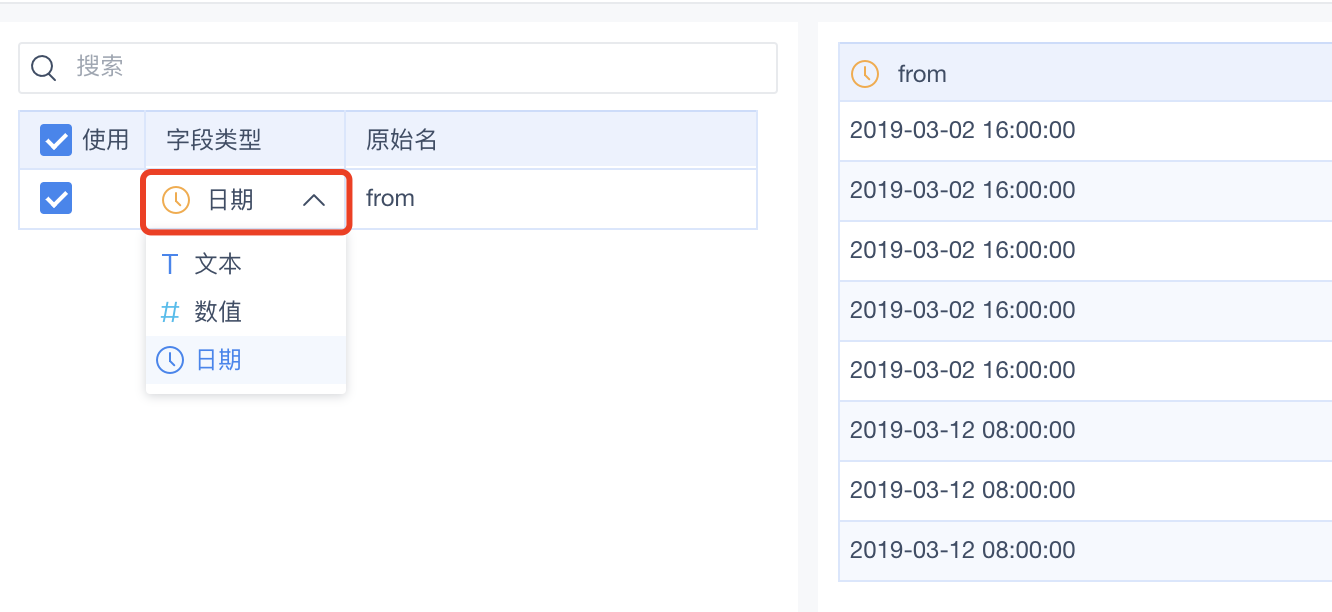Screen dimensions: 1332x612
Task: Collapse the 日期 field type dropdown
Action: coord(246,202)
